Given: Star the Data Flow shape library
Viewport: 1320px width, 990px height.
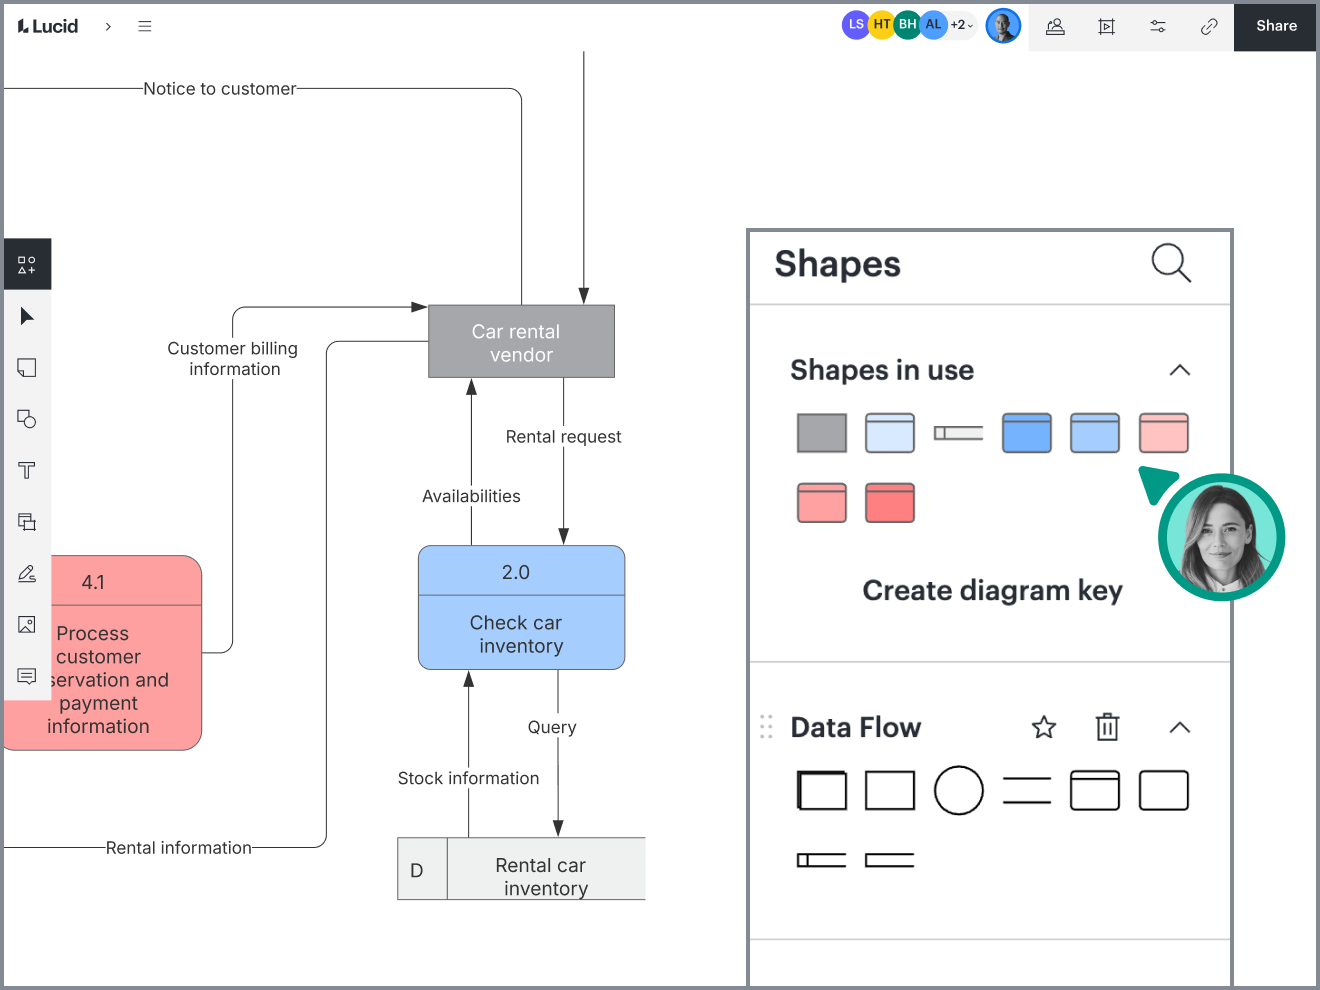Looking at the screenshot, I should [x=1044, y=727].
